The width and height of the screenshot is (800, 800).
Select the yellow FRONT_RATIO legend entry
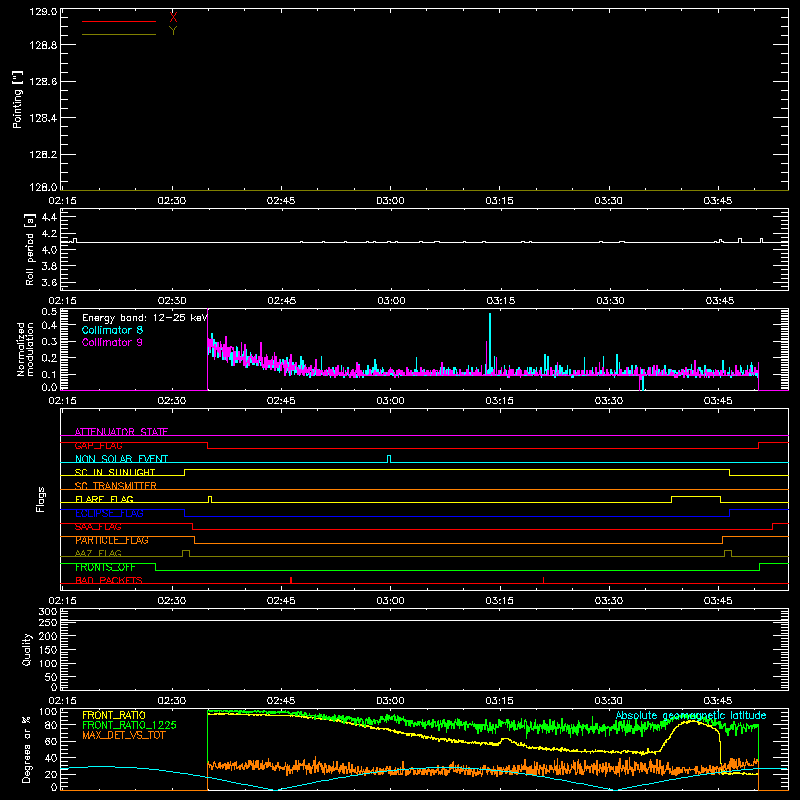pyautogui.click(x=114, y=715)
